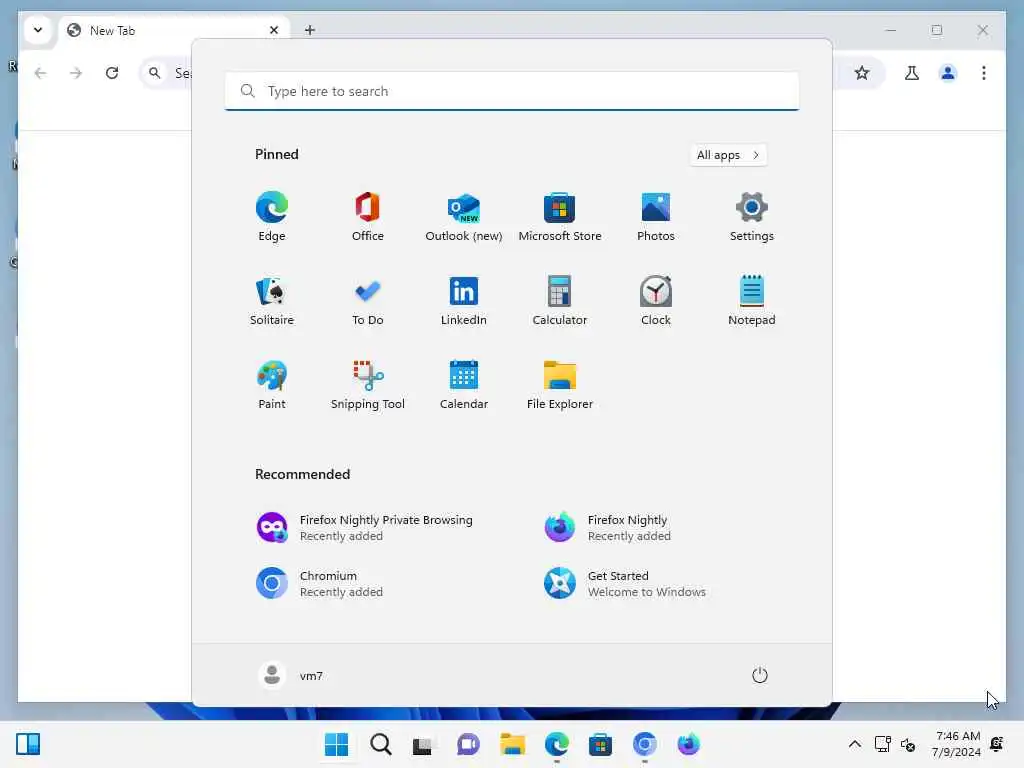Viewport: 1024px width, 768px height.
Task: Expand the All apps list
Action: pyautogui.click(x=728, y=155)
